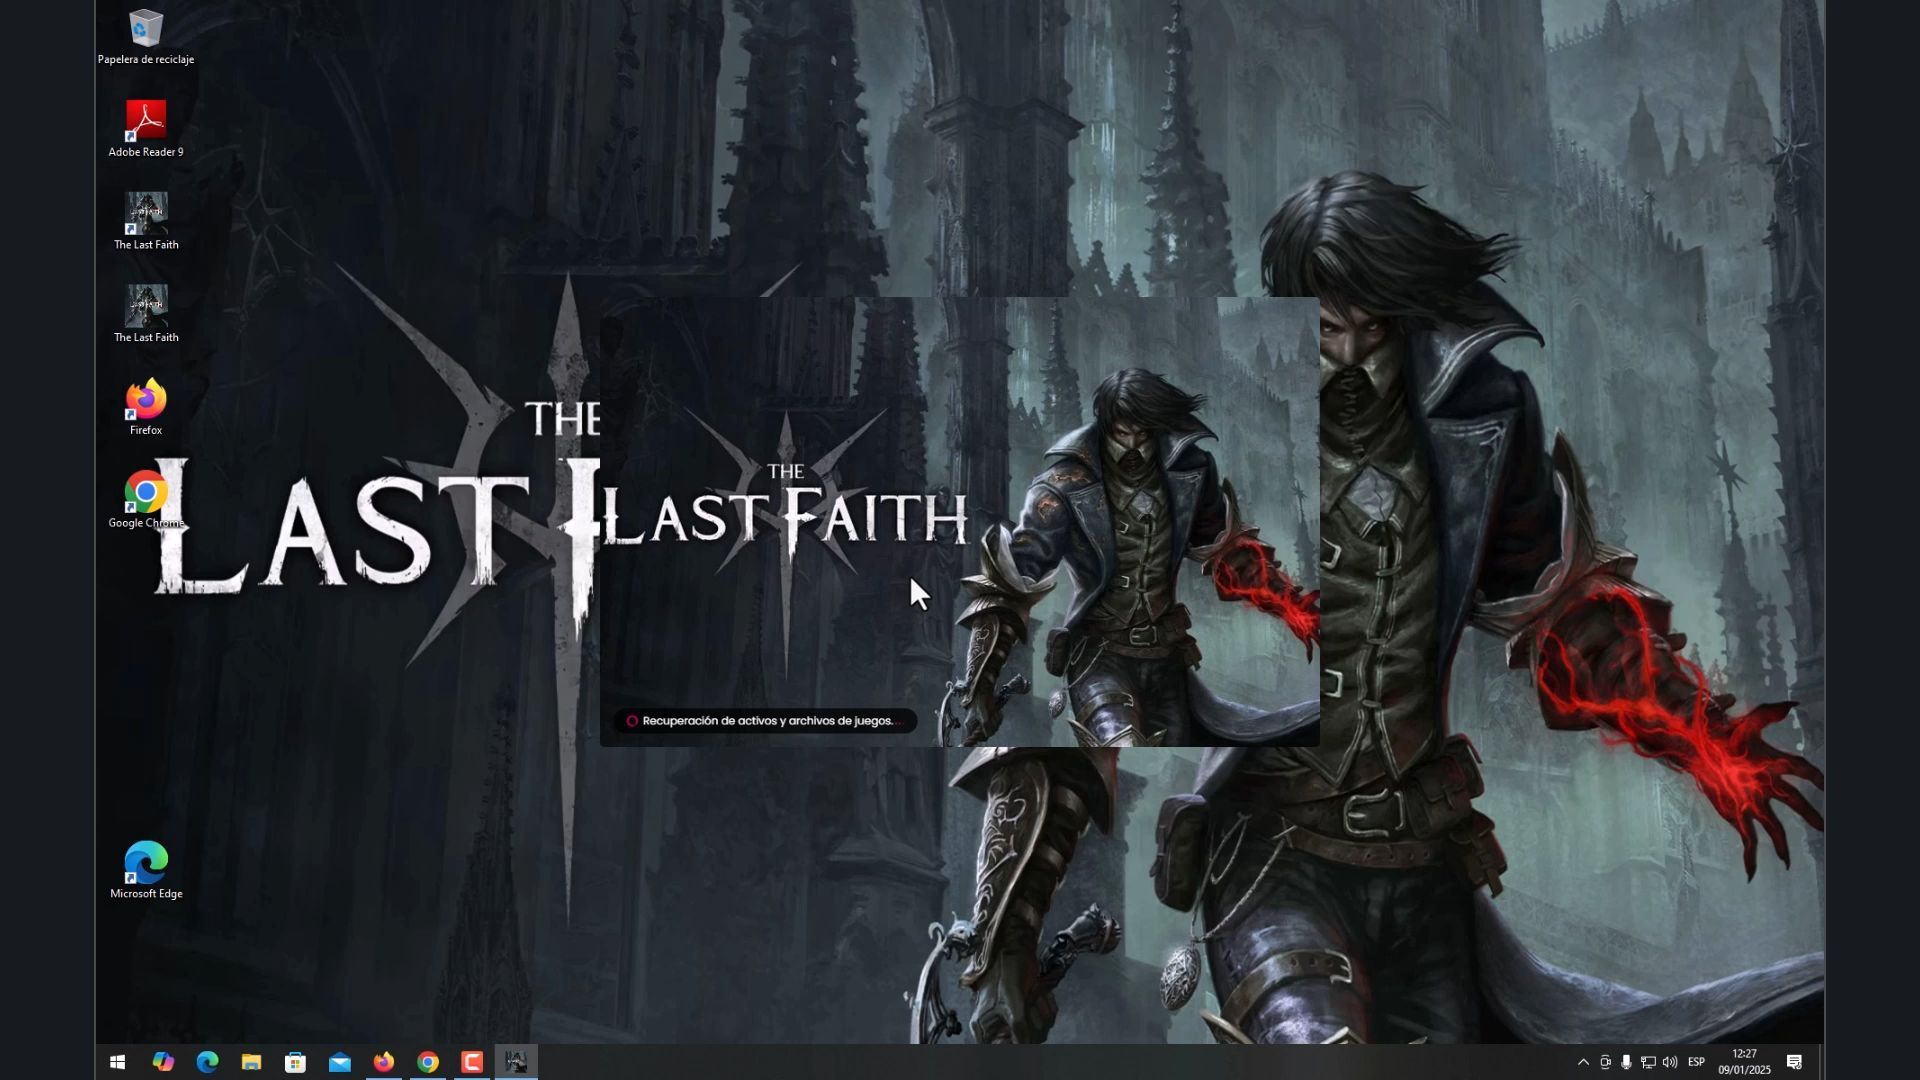
Task: Select the Firefox desktop shortcut
Action: pyautogui.click(x=146, y=407)
